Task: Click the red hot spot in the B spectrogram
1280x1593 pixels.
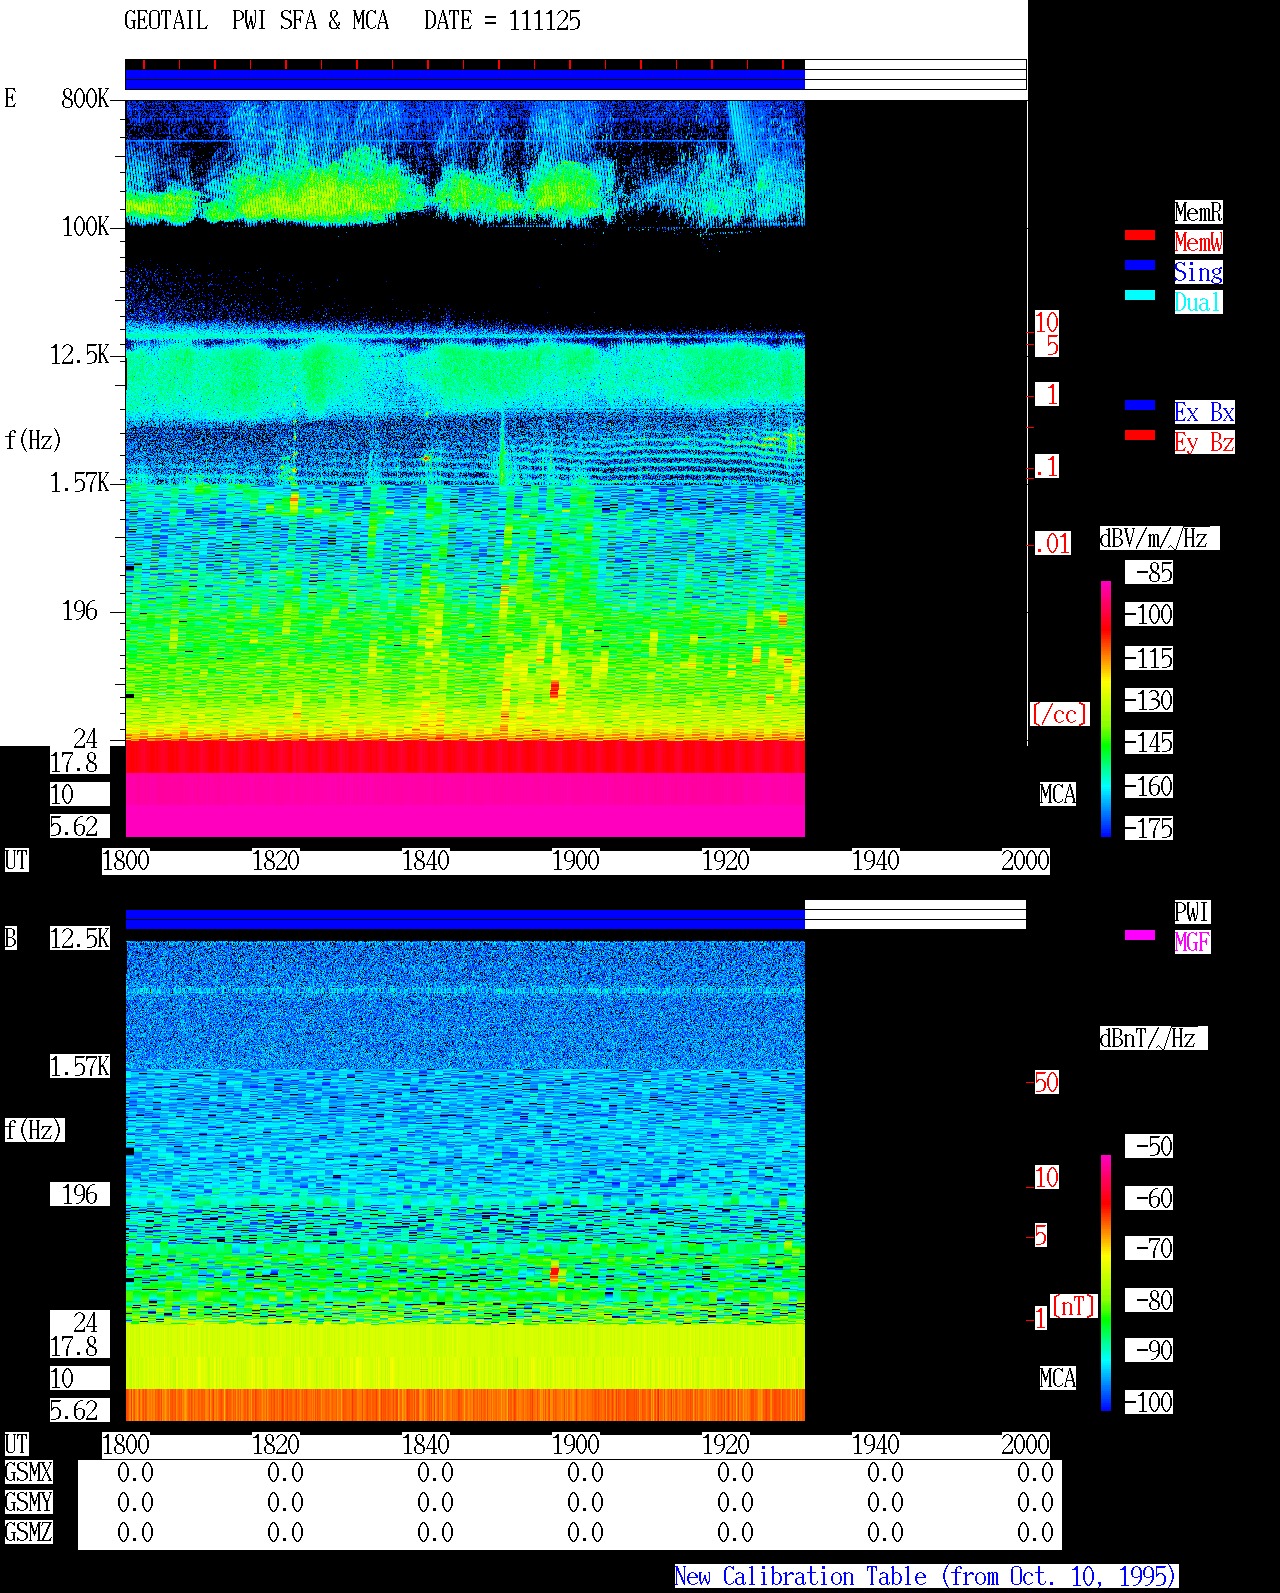Action: (x=554, y=1273)
